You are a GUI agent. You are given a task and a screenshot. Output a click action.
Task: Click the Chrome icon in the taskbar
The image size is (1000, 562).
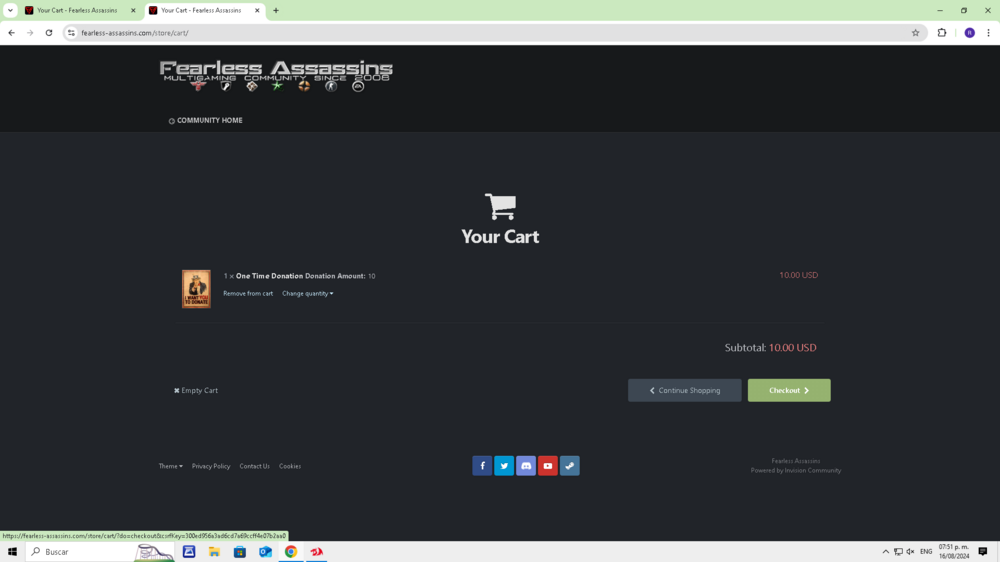pyautogui.click(x=291, y=551)
